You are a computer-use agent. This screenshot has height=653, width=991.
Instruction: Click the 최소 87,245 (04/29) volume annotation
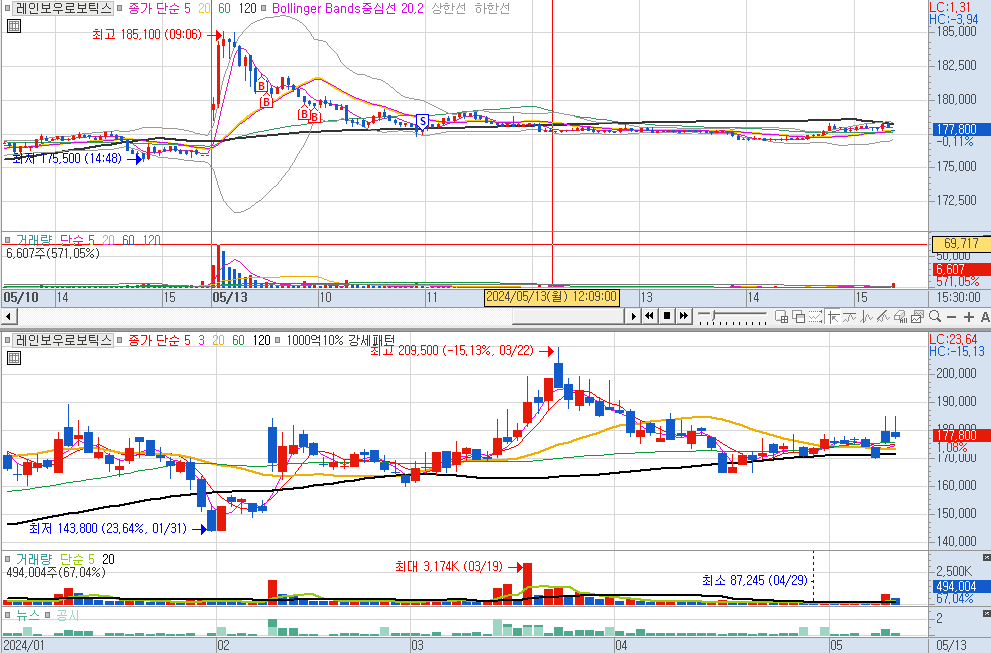click(755, 580)
